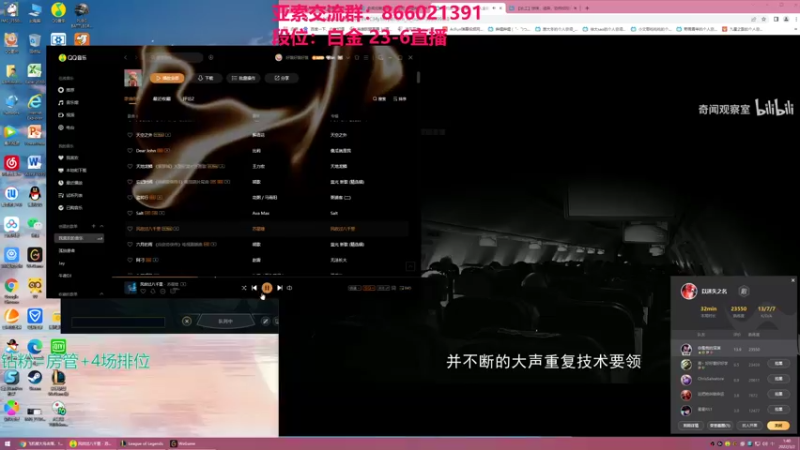Switch to the songs tab
The image size is (800, 450).
[x=131, y=99]
